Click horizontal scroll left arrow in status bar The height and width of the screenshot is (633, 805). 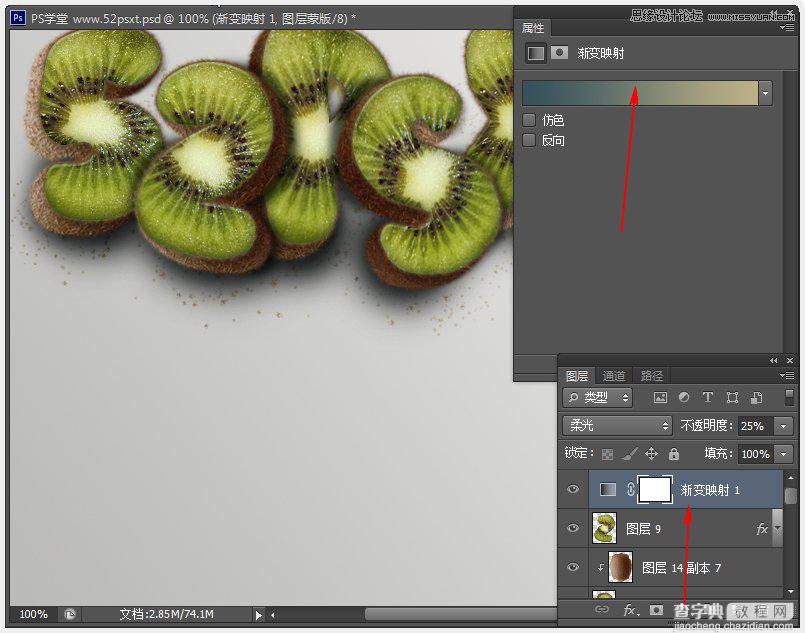coord(273,615)
